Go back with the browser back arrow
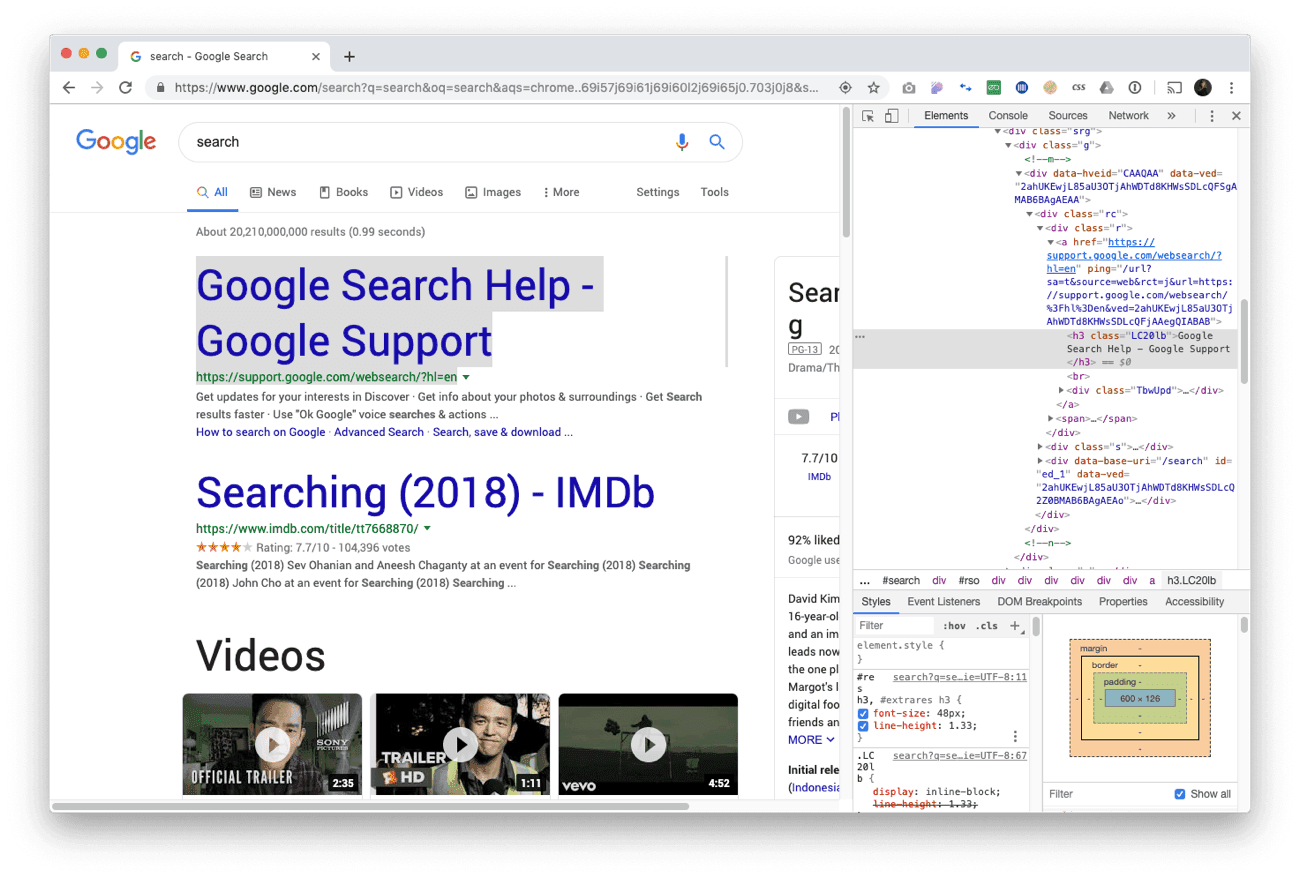Screen dimensions: 1300x877 (x=68, y=88)
